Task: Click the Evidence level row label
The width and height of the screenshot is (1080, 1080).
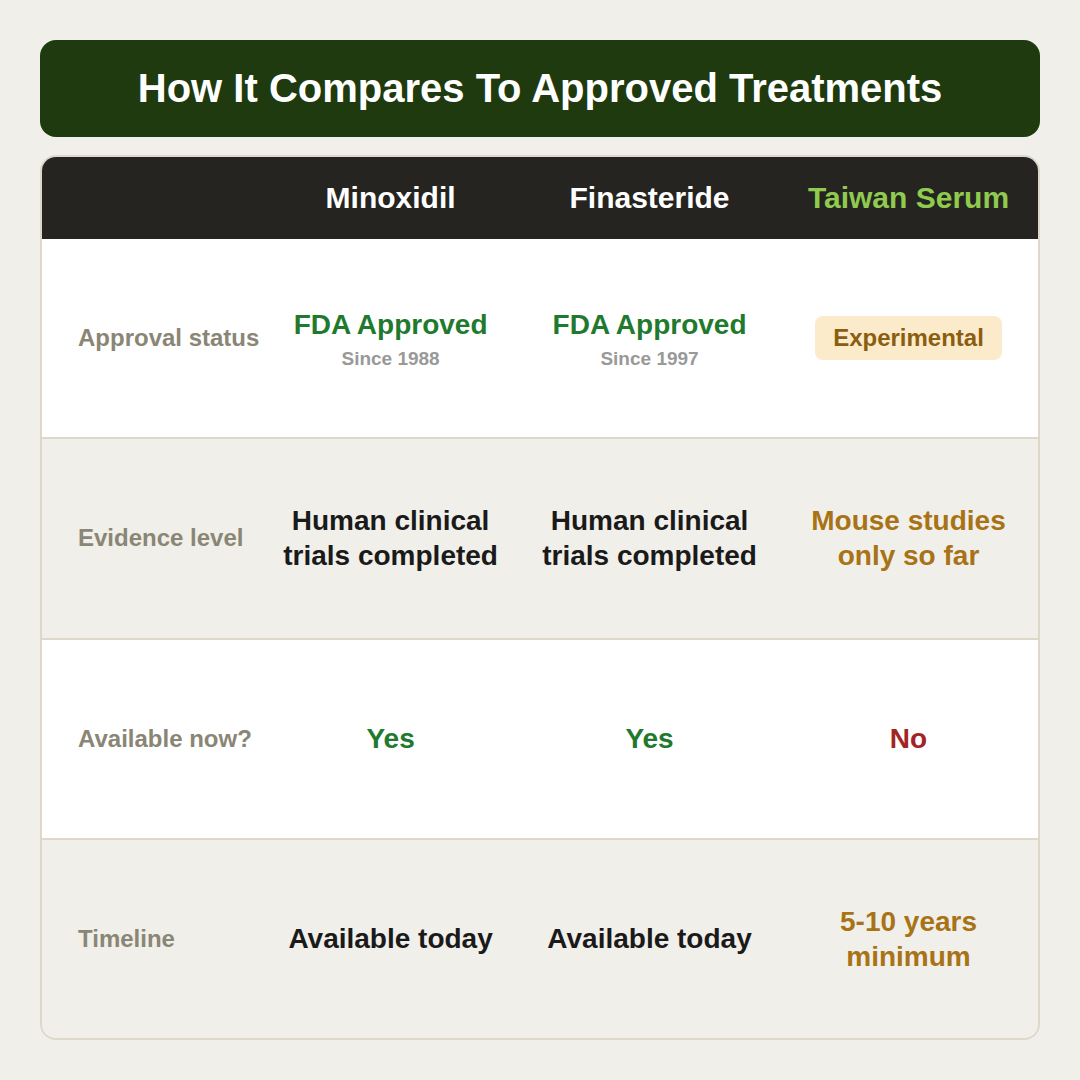Action: tap(160, 538)
